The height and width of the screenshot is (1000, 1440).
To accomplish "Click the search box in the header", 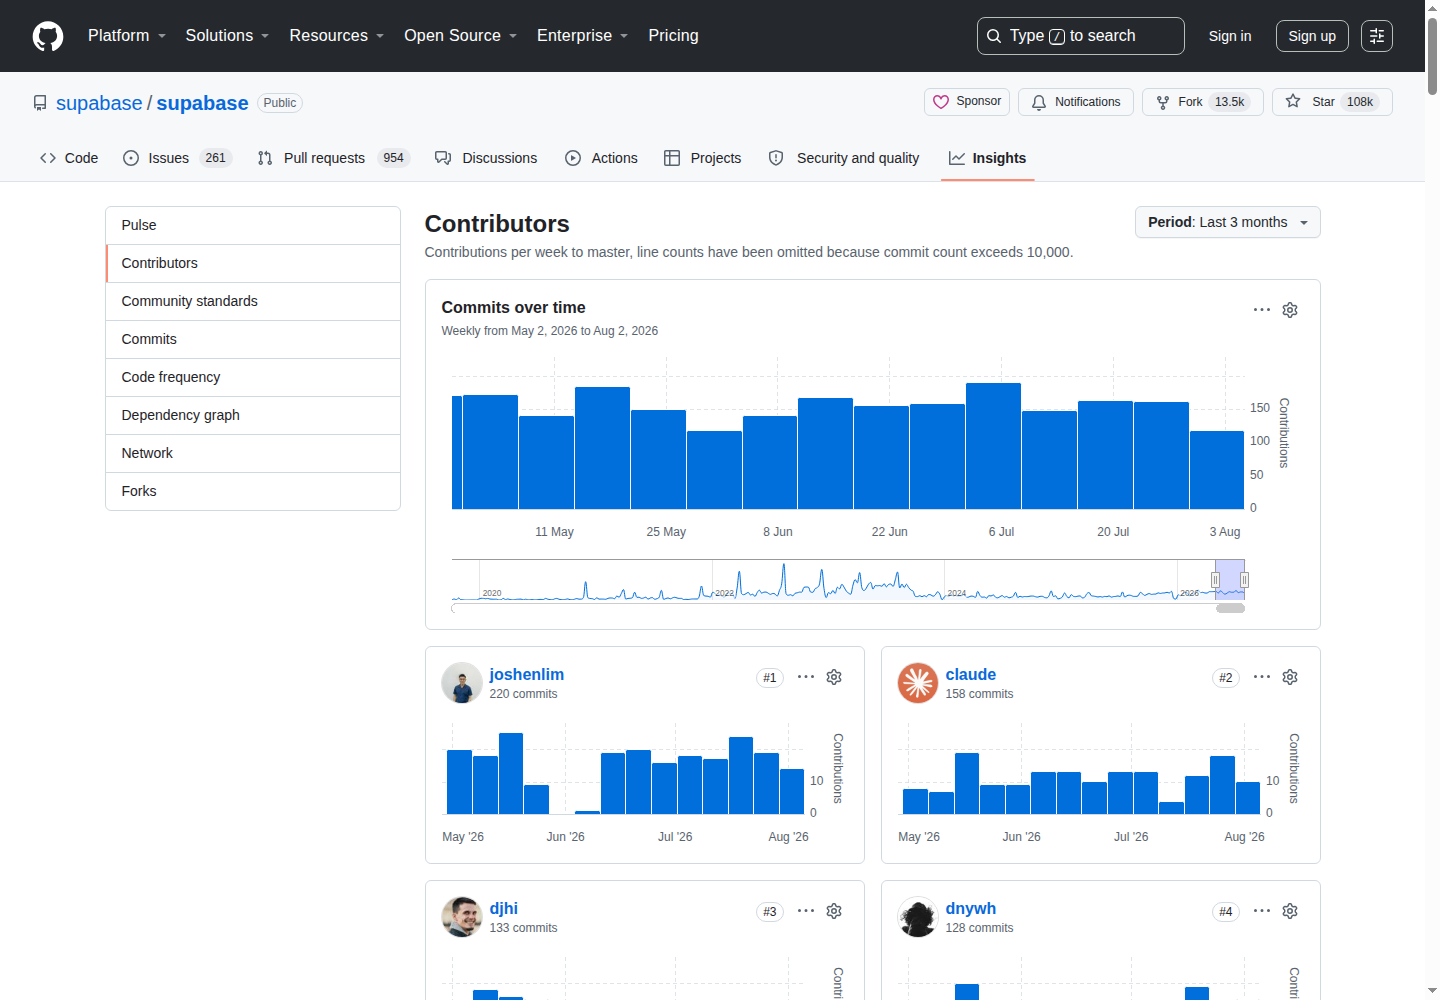I will coord(1081,36).
